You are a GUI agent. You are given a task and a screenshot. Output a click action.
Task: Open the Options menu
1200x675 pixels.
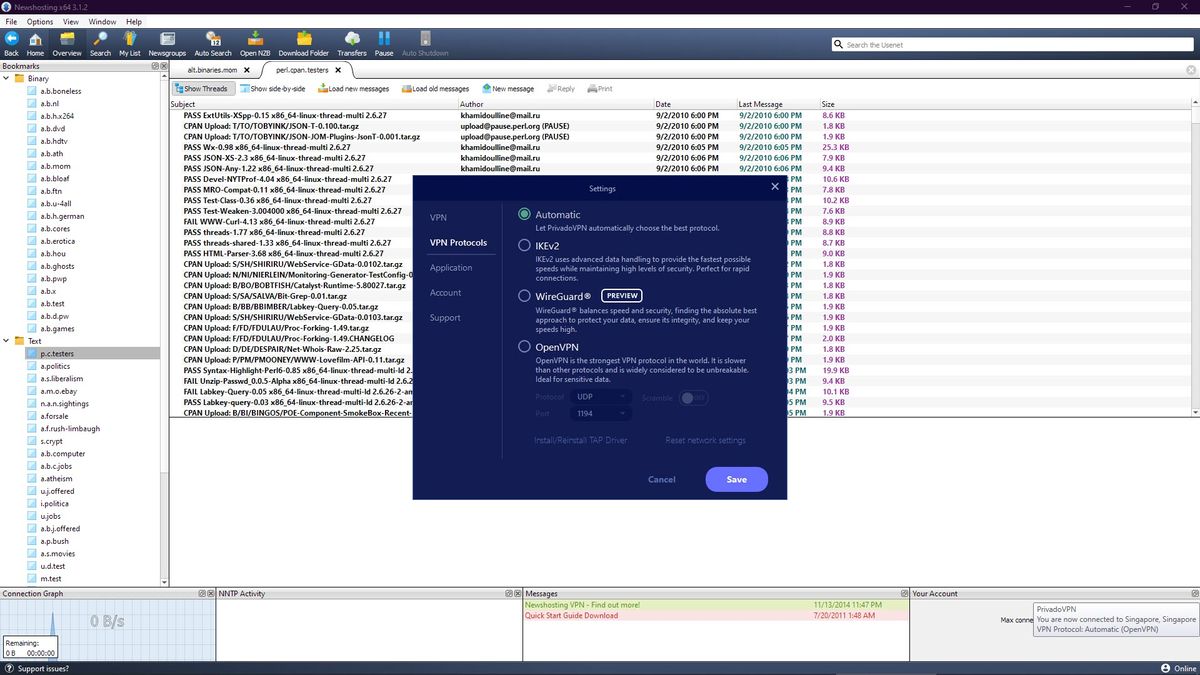click(39, 21)
